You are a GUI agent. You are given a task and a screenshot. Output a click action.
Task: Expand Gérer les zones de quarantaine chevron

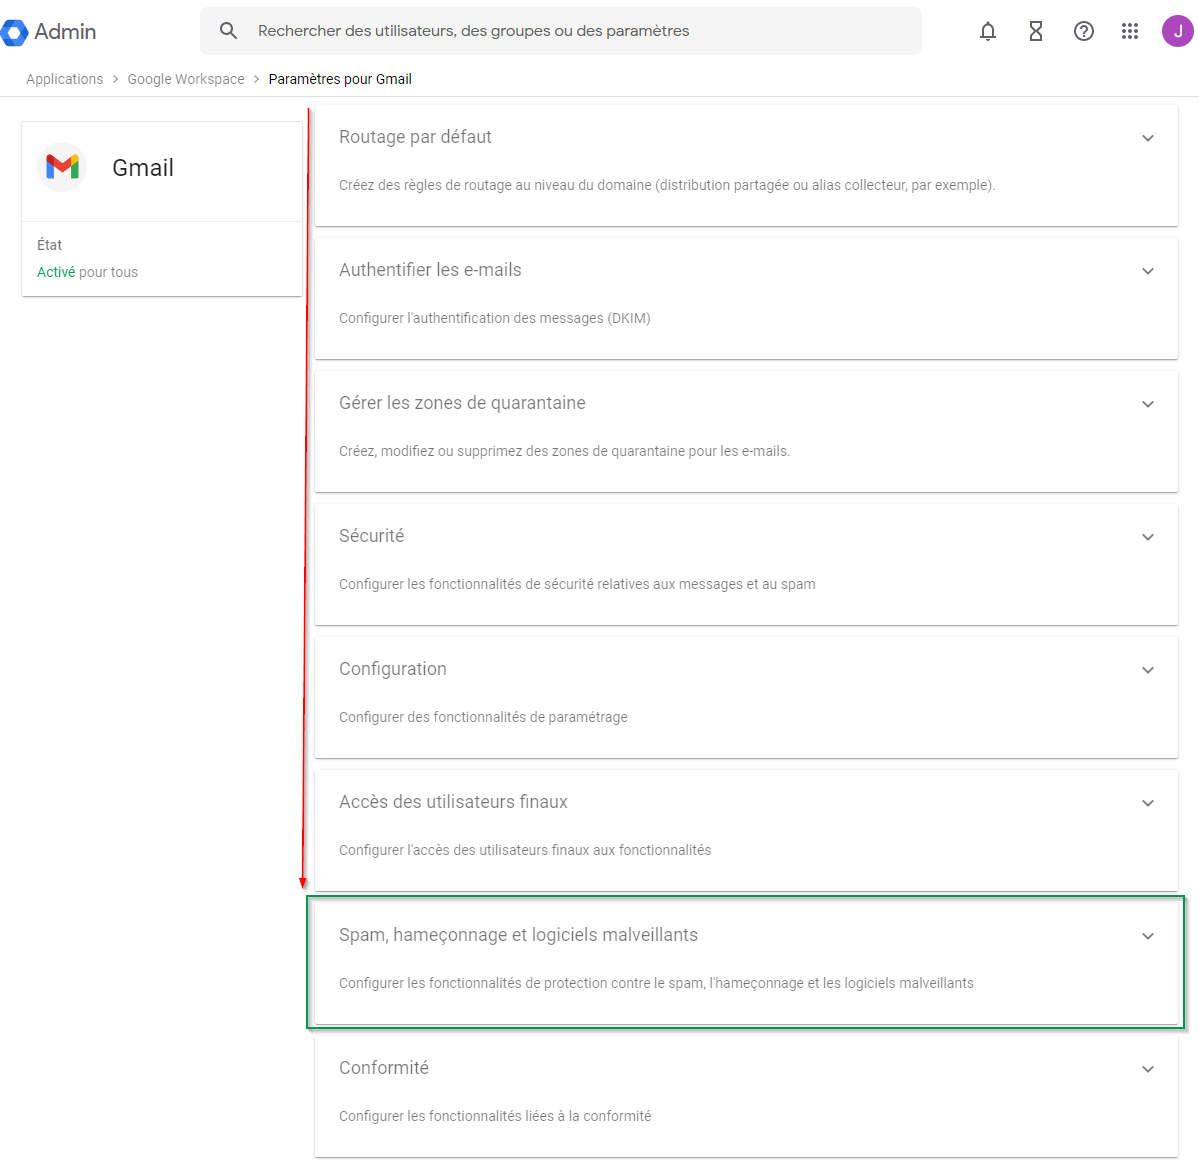pyautogui.click(x=1148, y=404)
